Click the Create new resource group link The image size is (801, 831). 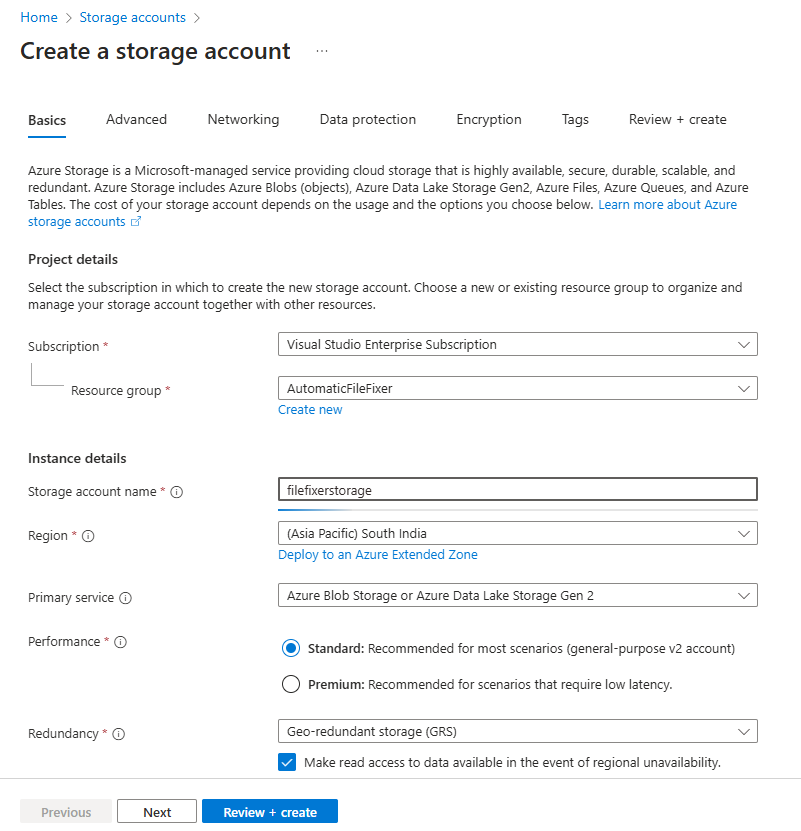(x=310, y=410)
